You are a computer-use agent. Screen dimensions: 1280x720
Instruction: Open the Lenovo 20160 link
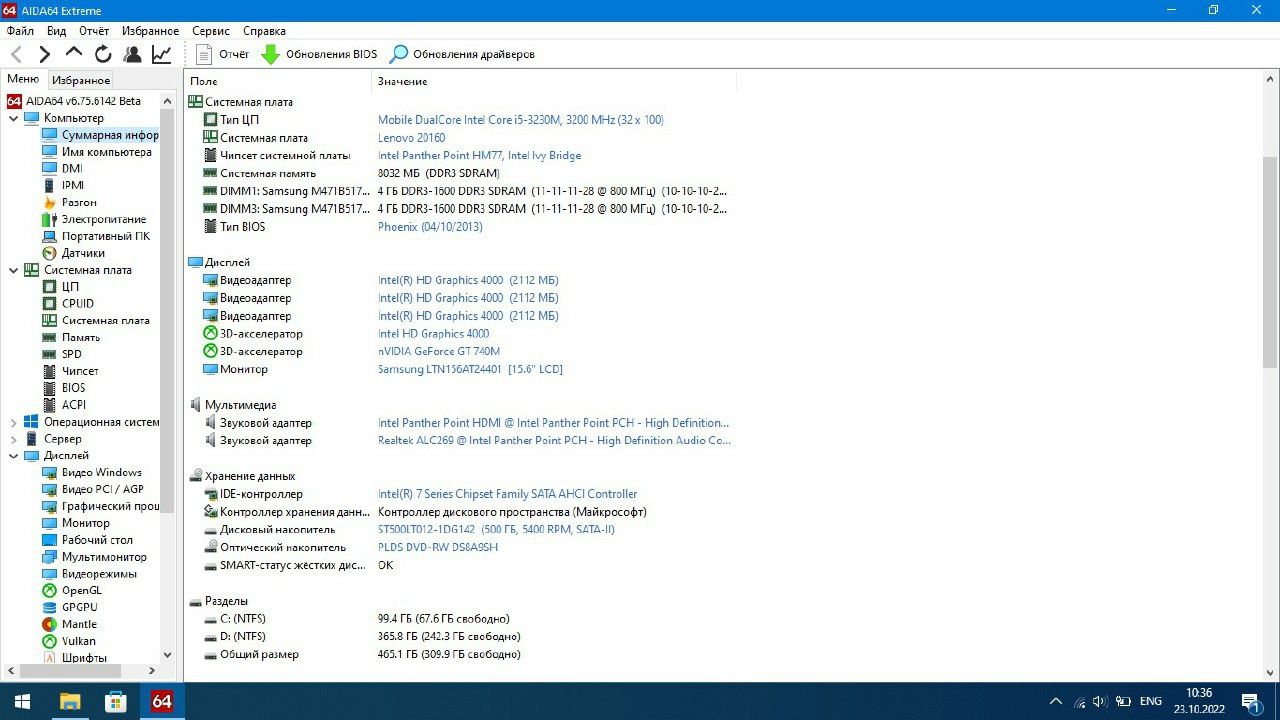[411, 138]
